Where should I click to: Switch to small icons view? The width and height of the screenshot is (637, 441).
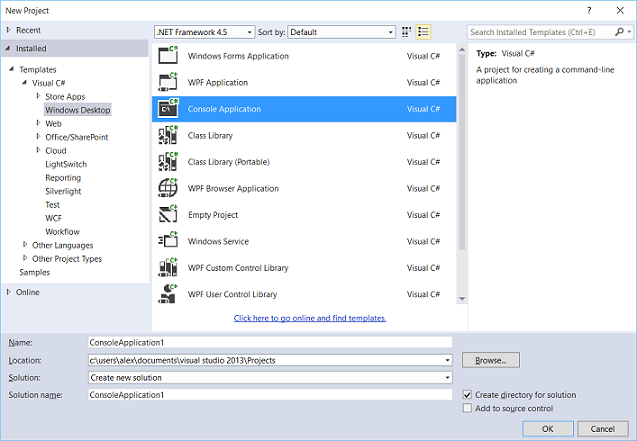coord(406,32)
